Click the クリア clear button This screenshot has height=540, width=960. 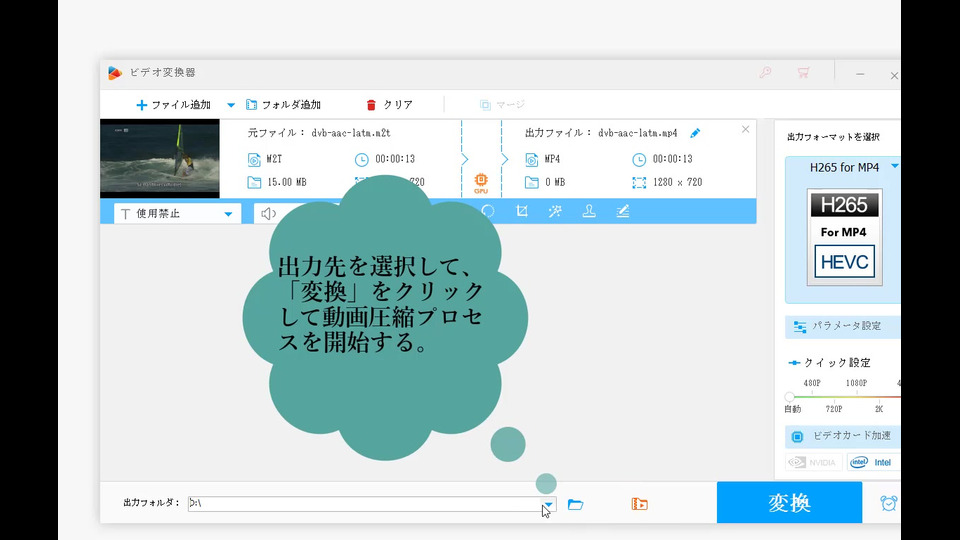389,105
